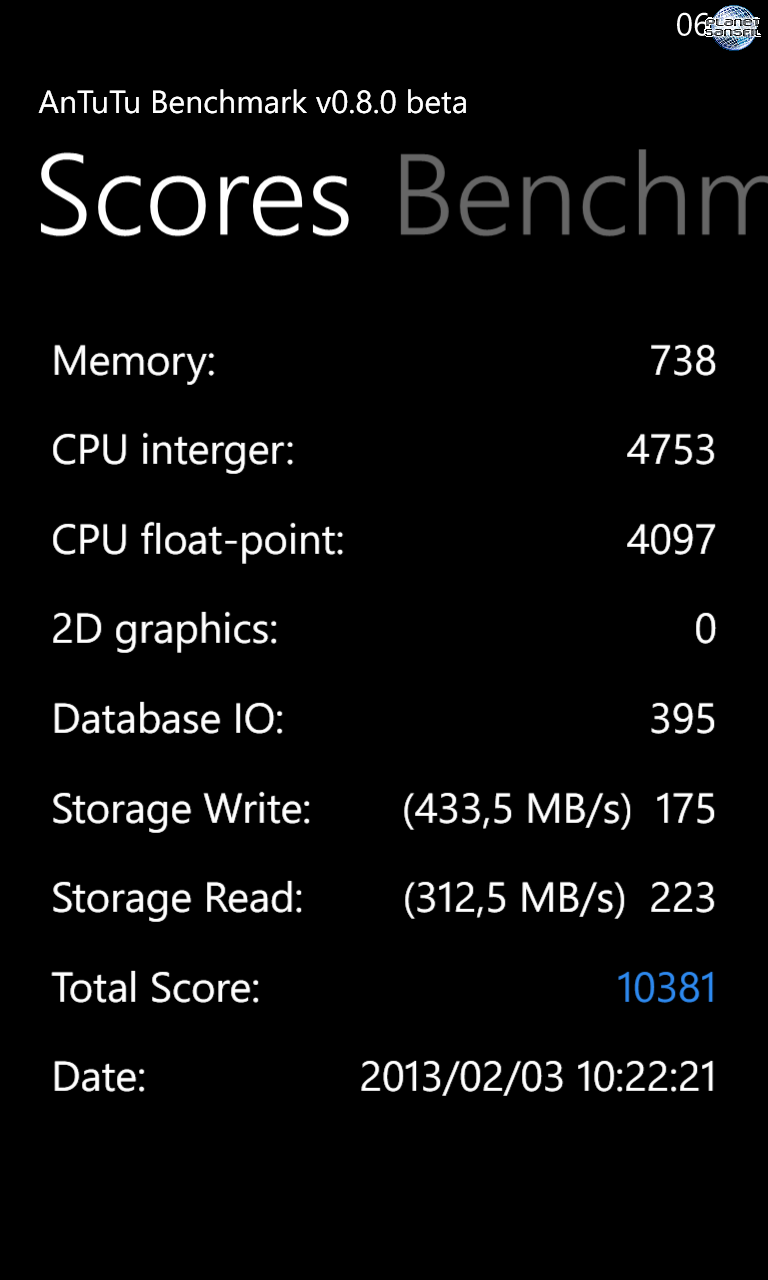Select the Storage Write label
Screen dimensions: 768x1280
click(182, 810)
